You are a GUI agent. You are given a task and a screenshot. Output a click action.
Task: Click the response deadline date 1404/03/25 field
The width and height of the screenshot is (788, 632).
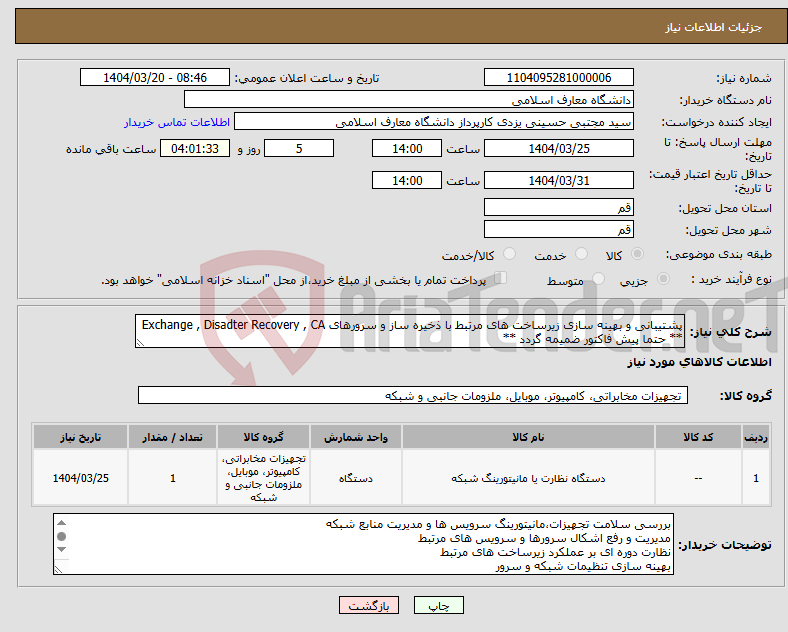(558, 148)
